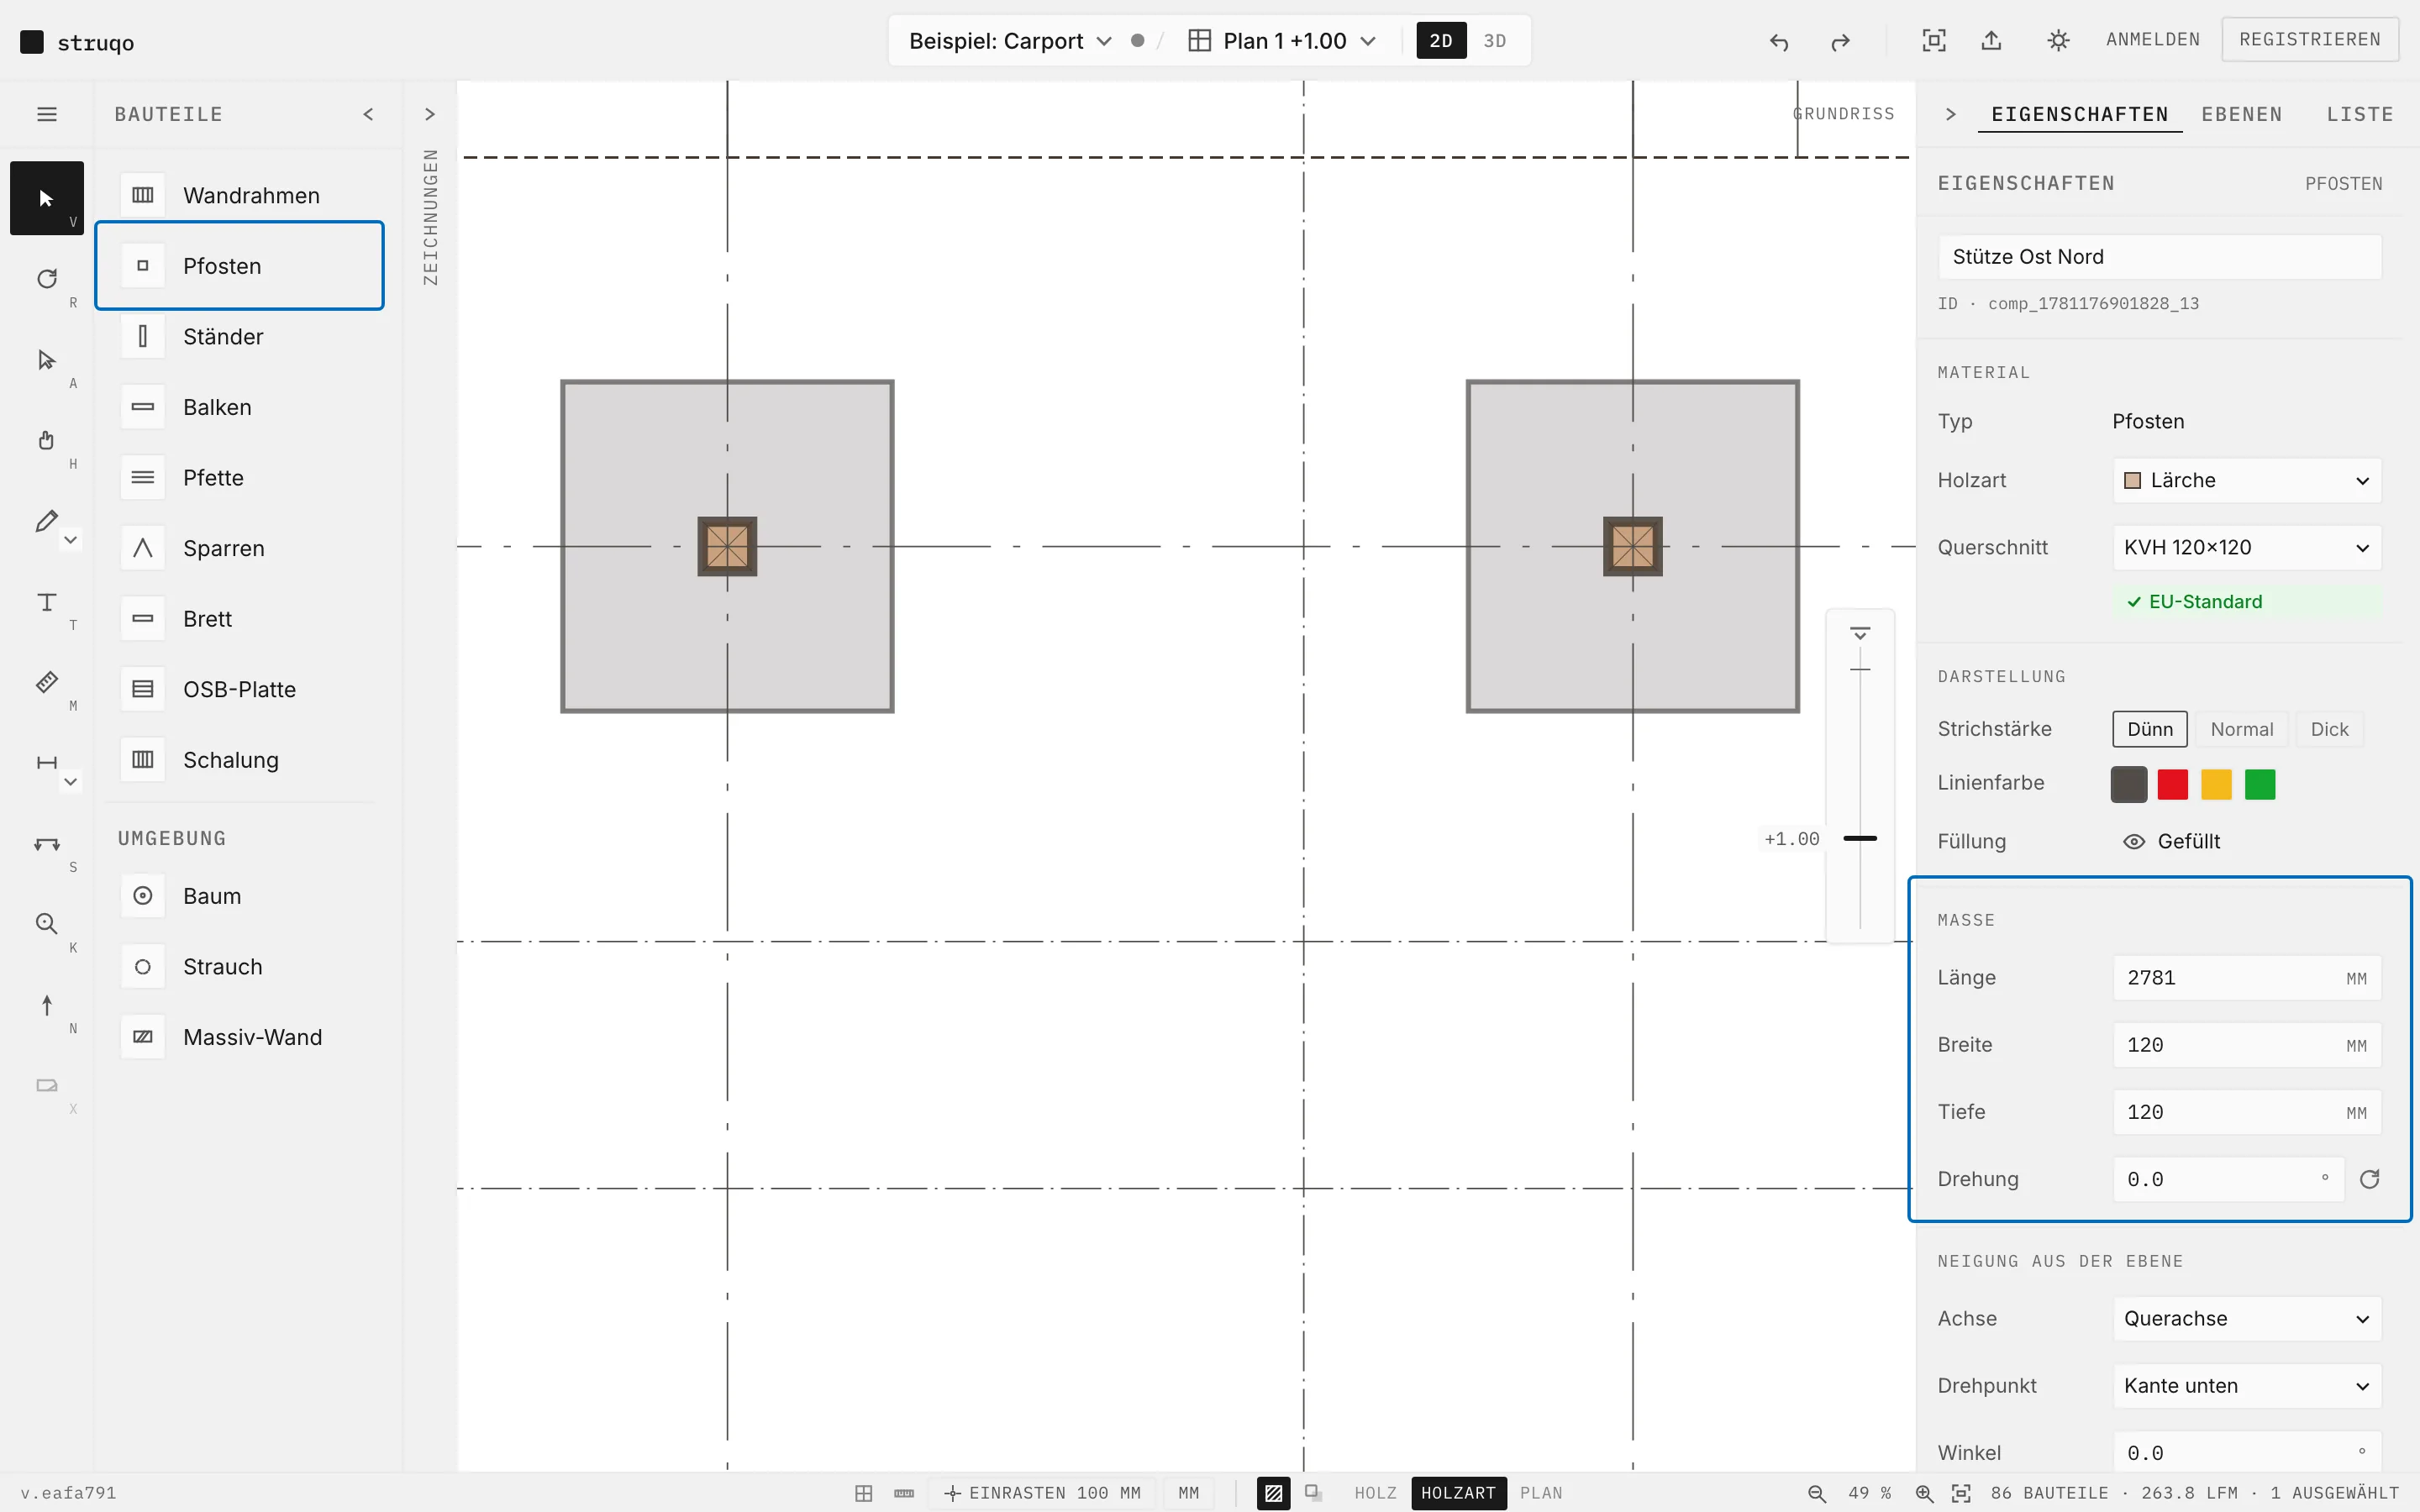
Task: Toggle Gefüllt fill visibility
Action: 2171,841
